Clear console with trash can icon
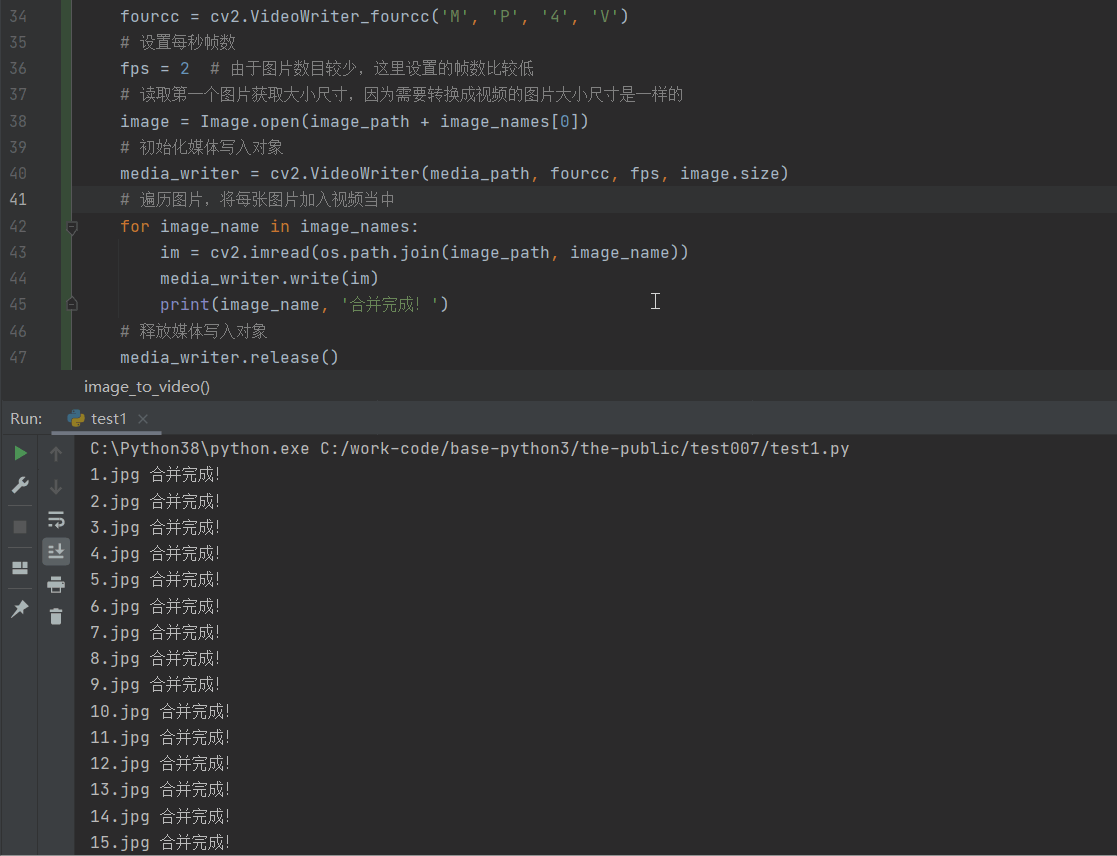Image resolution: width=1117 pixels, height=856 pixels. [56, 616]
